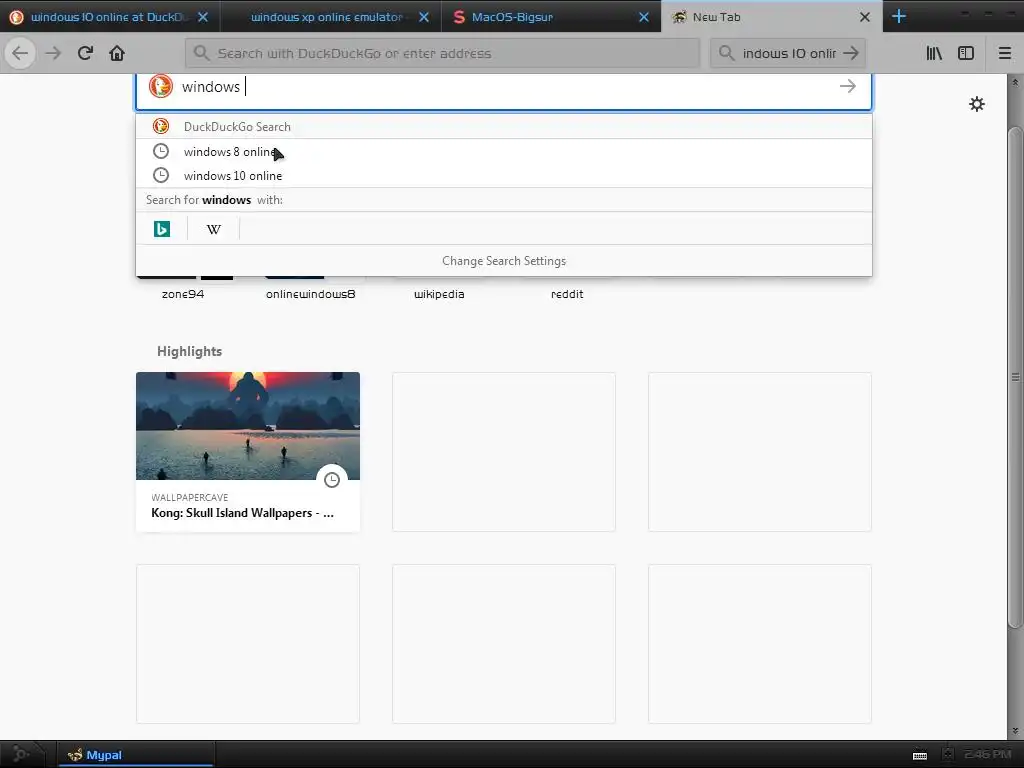Click the keyboard icon in system tray

pos(920,756)
